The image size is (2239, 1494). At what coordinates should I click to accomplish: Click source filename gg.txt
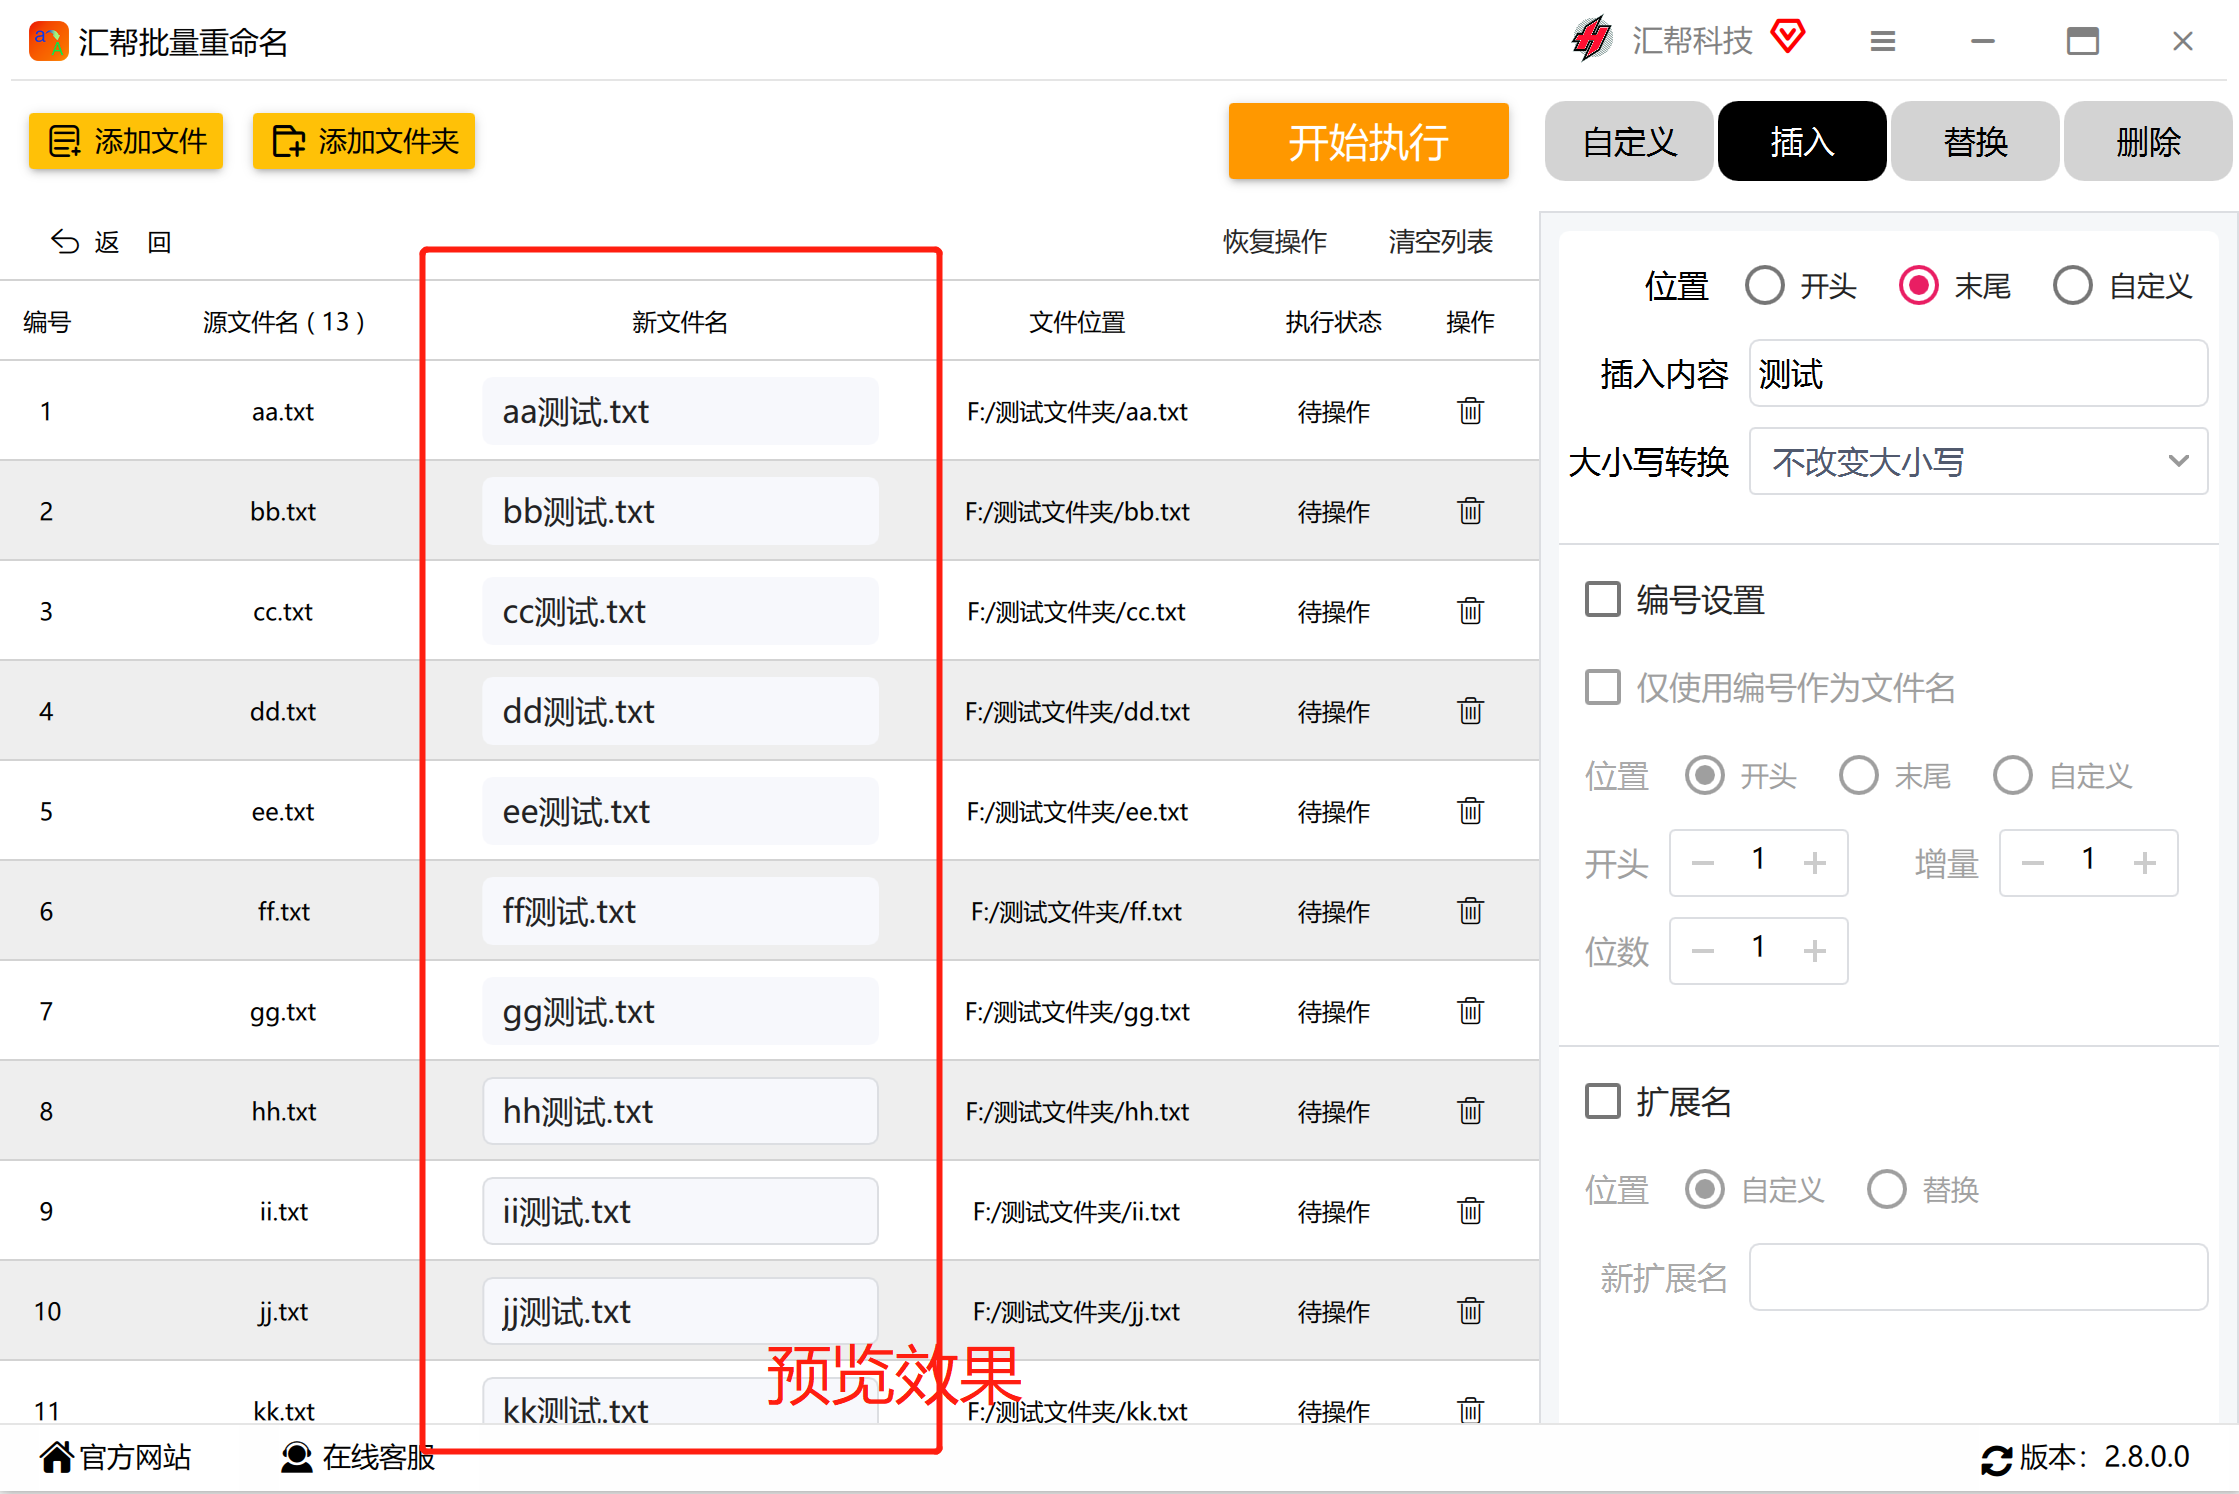tap(283, 1012)
